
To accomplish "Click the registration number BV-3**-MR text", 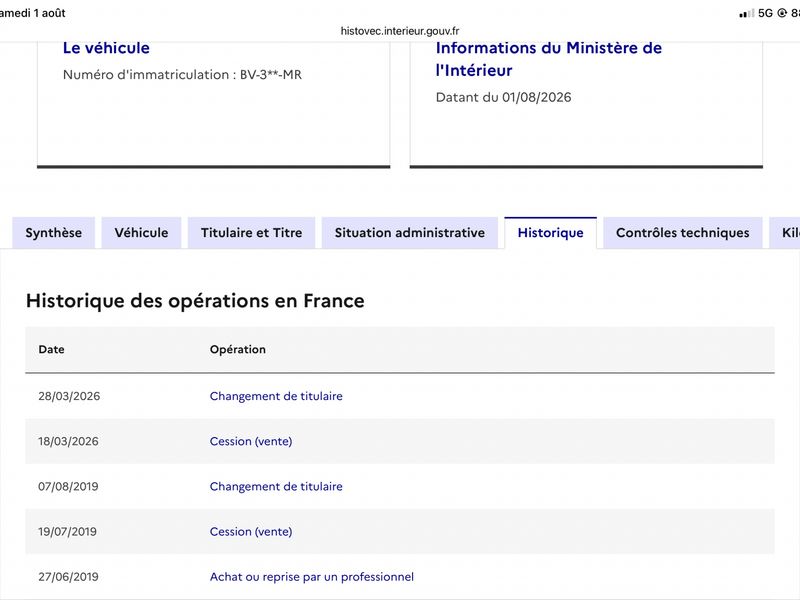I will (x=271, y=74).
